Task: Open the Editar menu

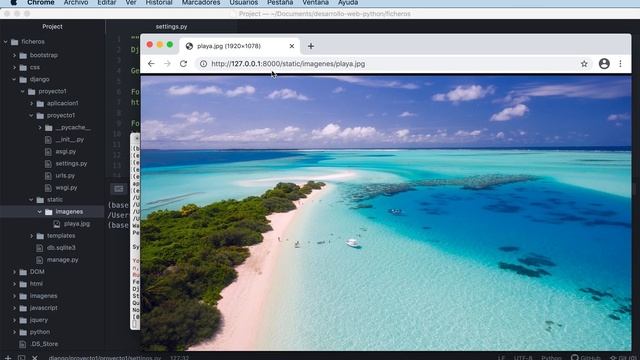Action: (107, 2)
